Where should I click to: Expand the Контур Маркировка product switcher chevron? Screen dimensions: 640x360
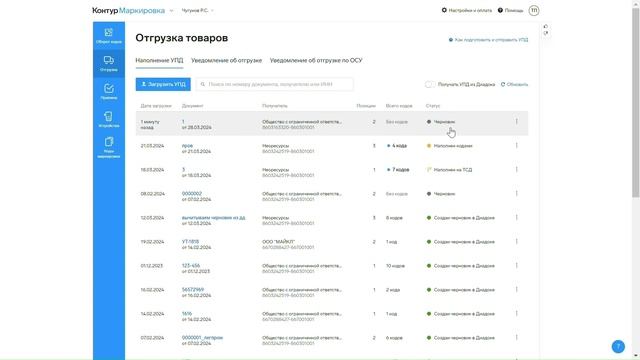[171, 11]
